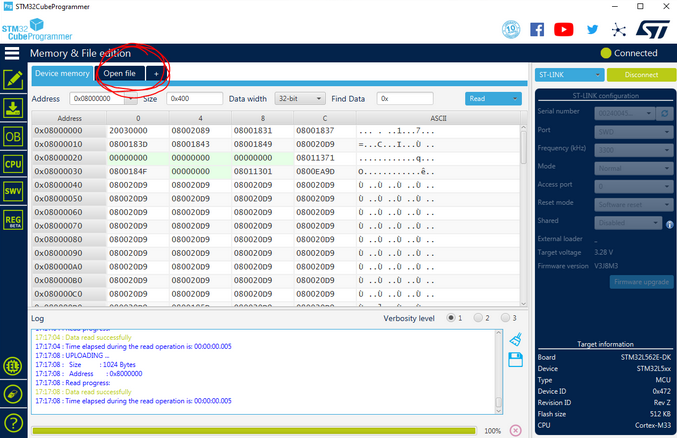
Task: Open the Data width 32-bit dropdown
Action: pyautogui.click(x=300, y=98)
